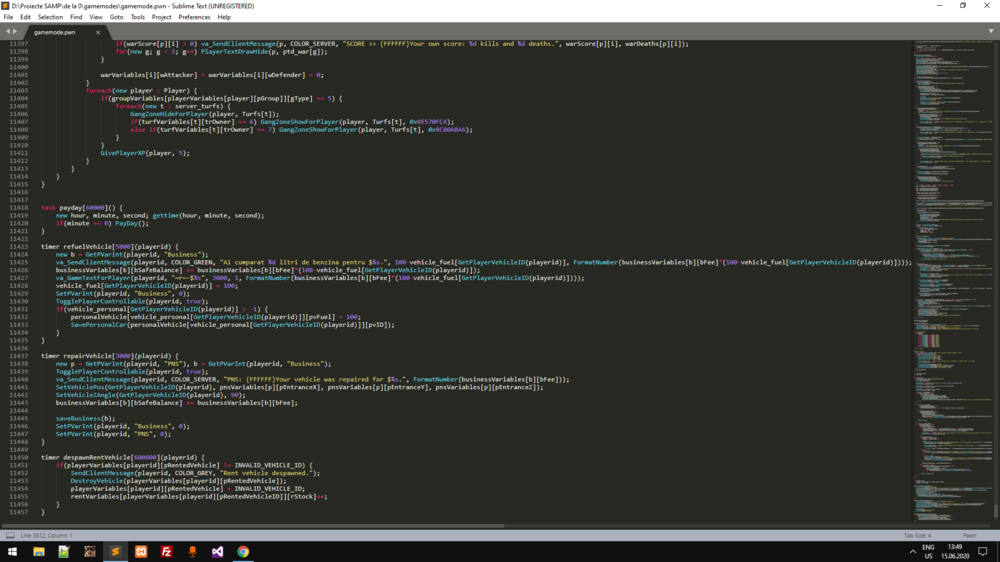Open File Explorer from taskbar
The width and height of the screenshot is (1000, 562).
coord(39,552)
